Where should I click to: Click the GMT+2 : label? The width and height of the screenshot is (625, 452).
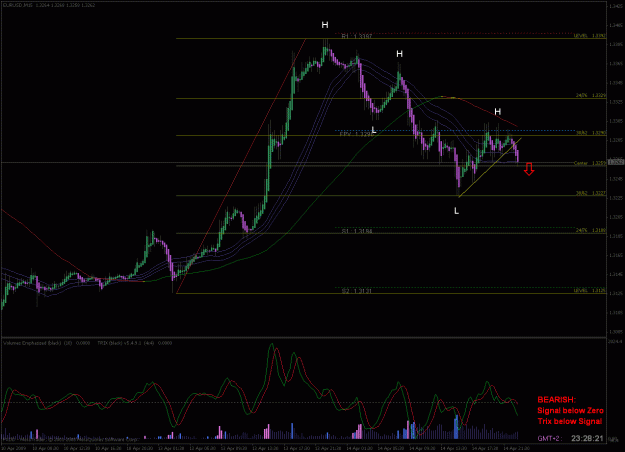pos(550,439)
